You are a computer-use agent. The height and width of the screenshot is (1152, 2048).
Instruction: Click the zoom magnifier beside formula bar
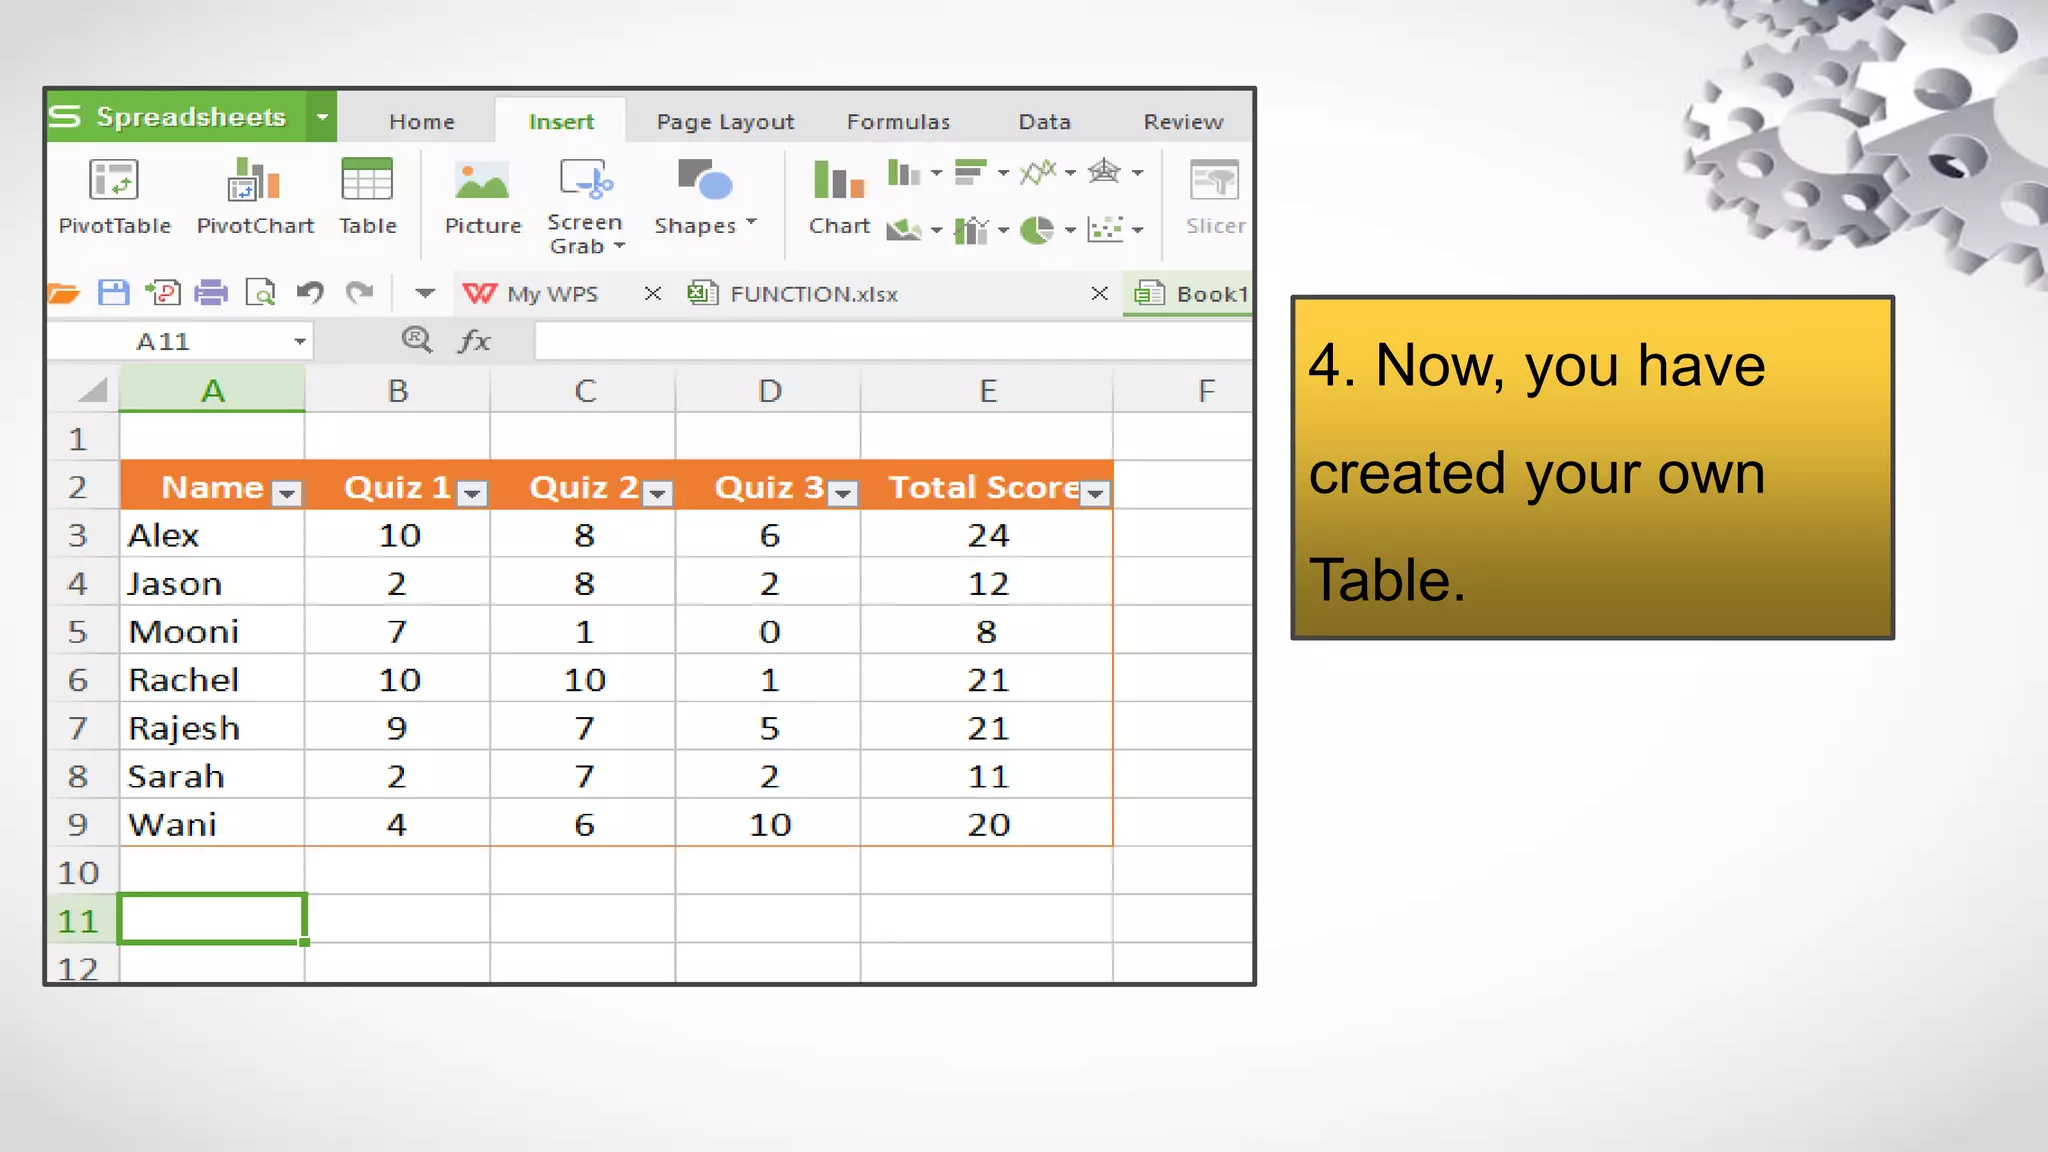pos(416,340)
